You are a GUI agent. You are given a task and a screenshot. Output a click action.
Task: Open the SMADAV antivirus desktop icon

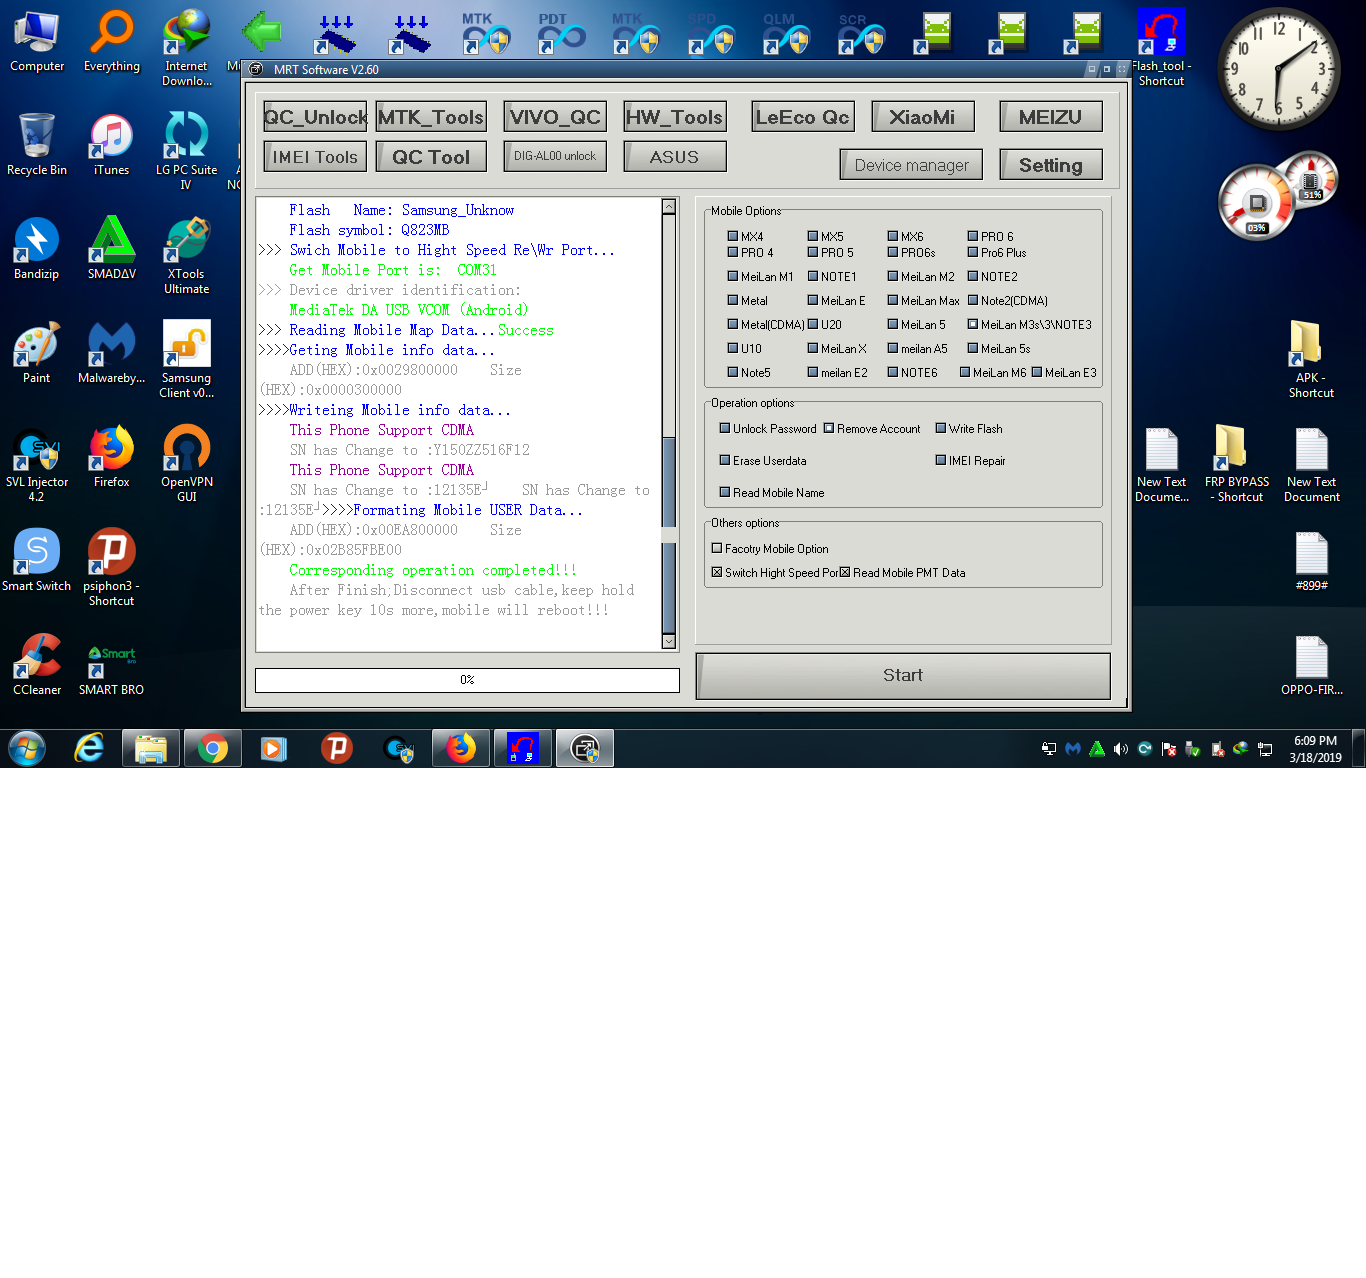112,248
